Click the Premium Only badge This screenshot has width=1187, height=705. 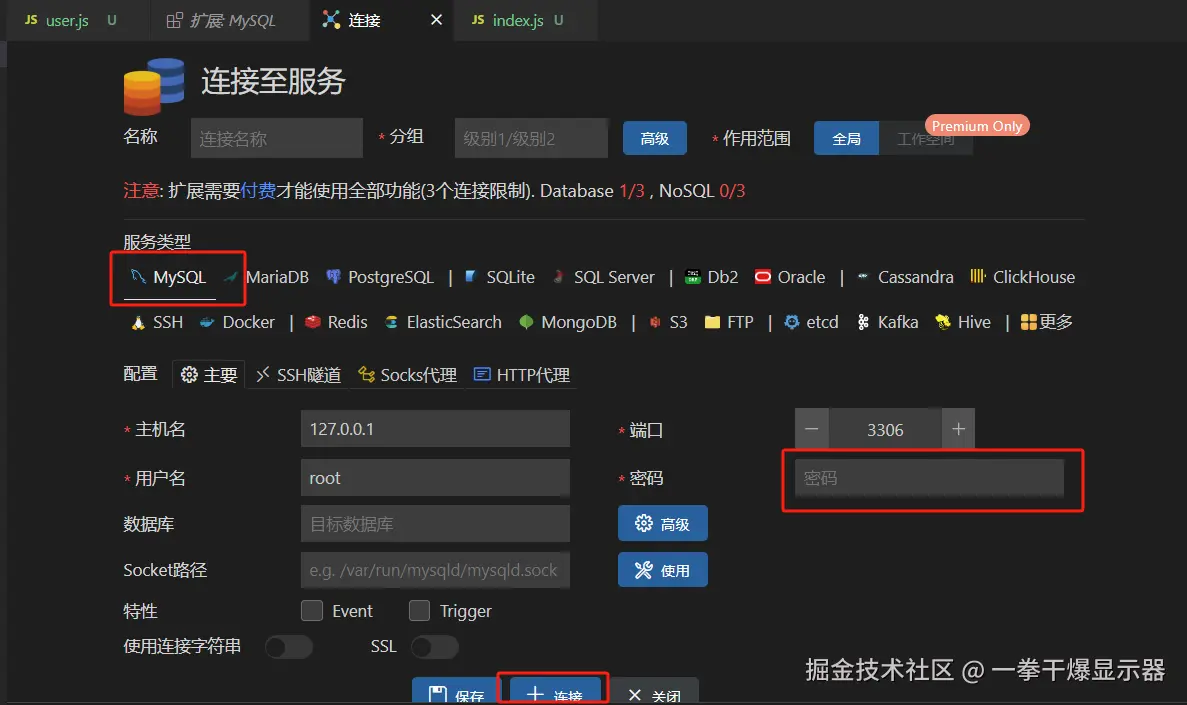coord(977,126)
